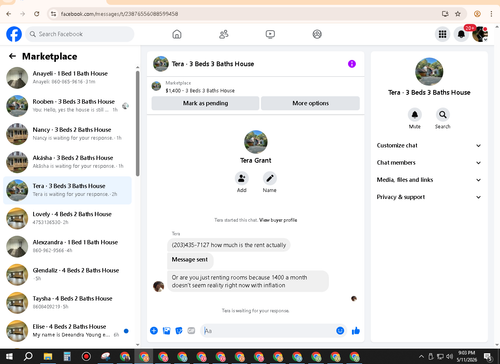Viewport: 500px width, 364px height.
Task: Expand Media, files and links section
Action: [x=429, y=180]
